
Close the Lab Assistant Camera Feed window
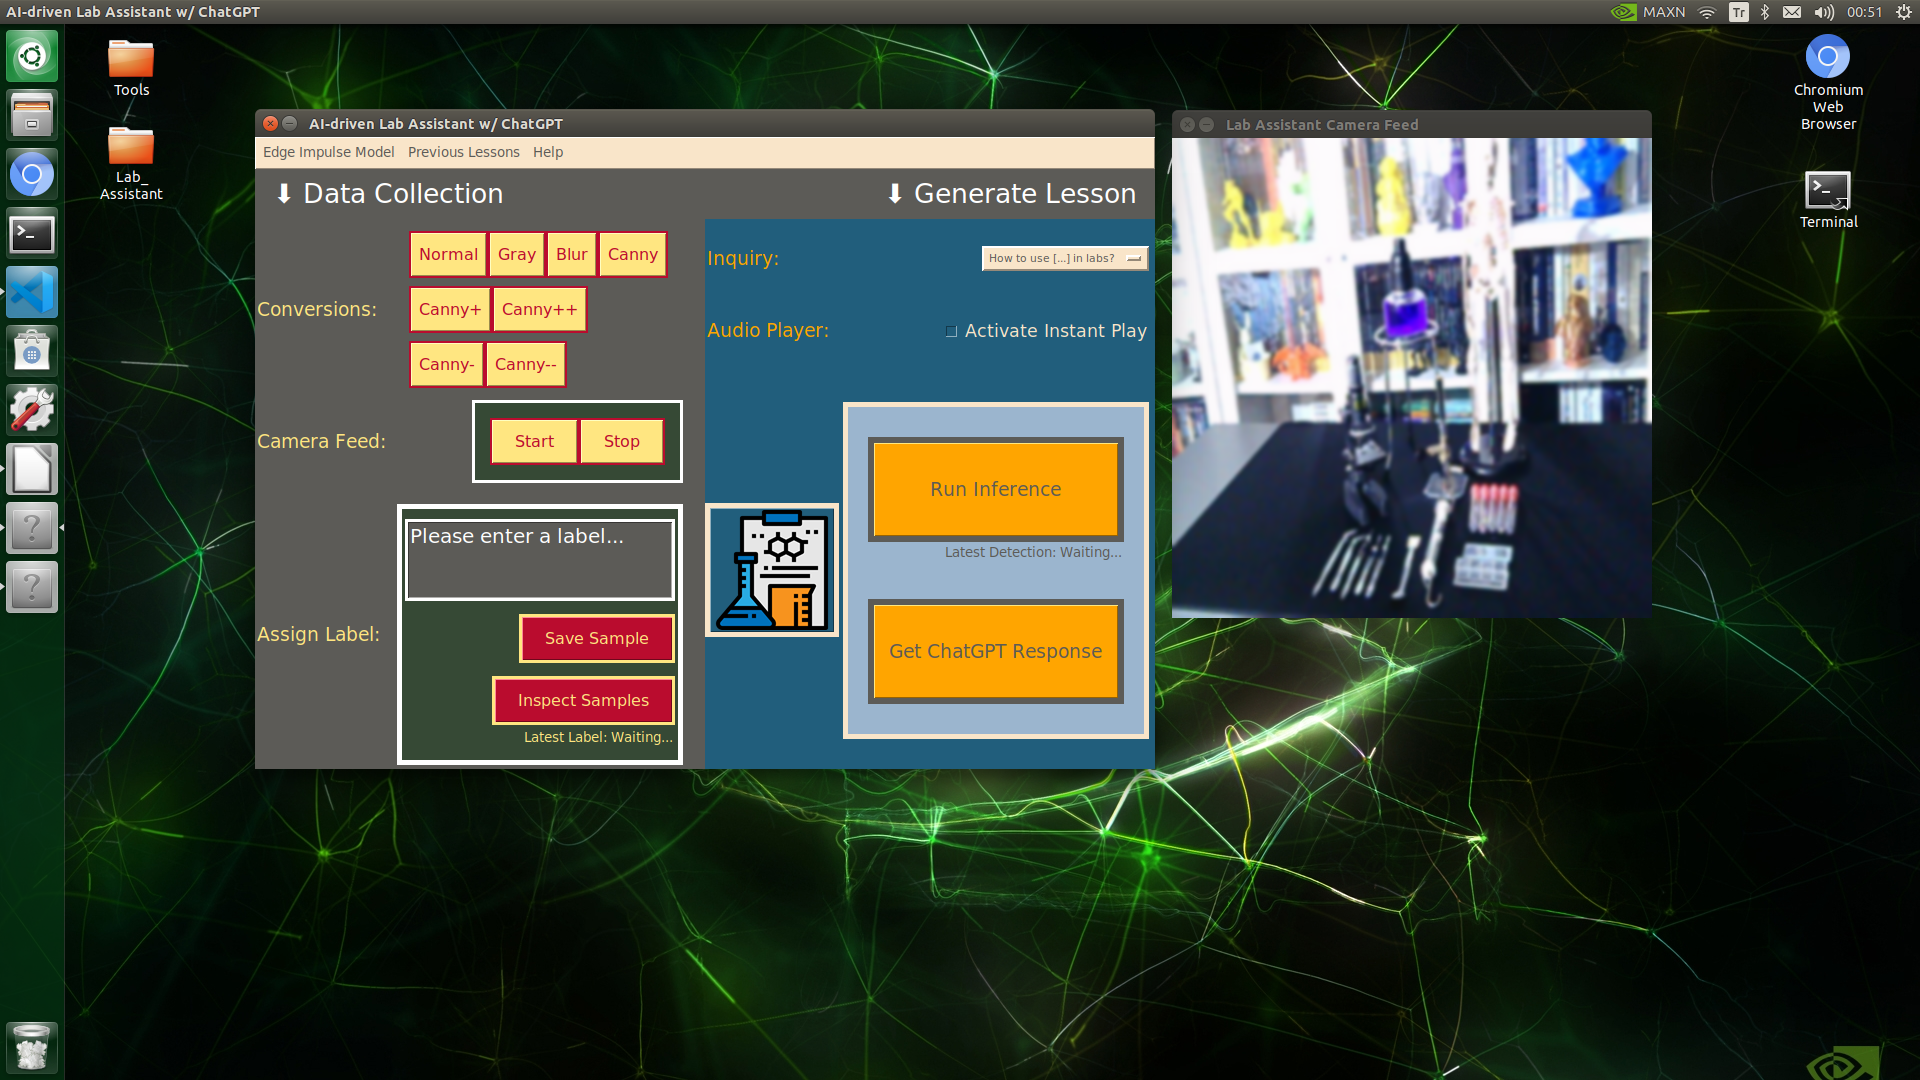pos(1188,124)
